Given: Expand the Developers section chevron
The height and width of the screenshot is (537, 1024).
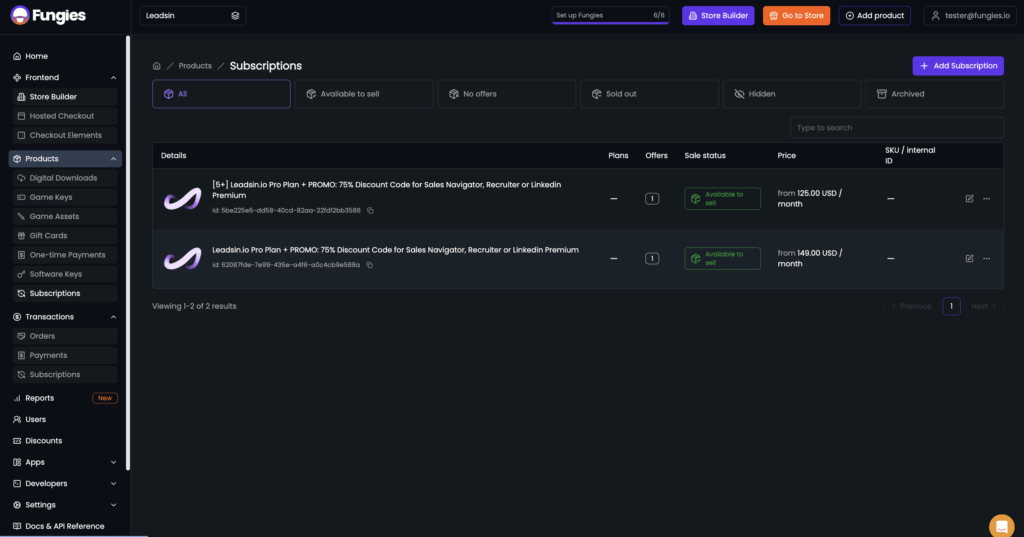Looking at the screenshot, I should coord(114,484).
